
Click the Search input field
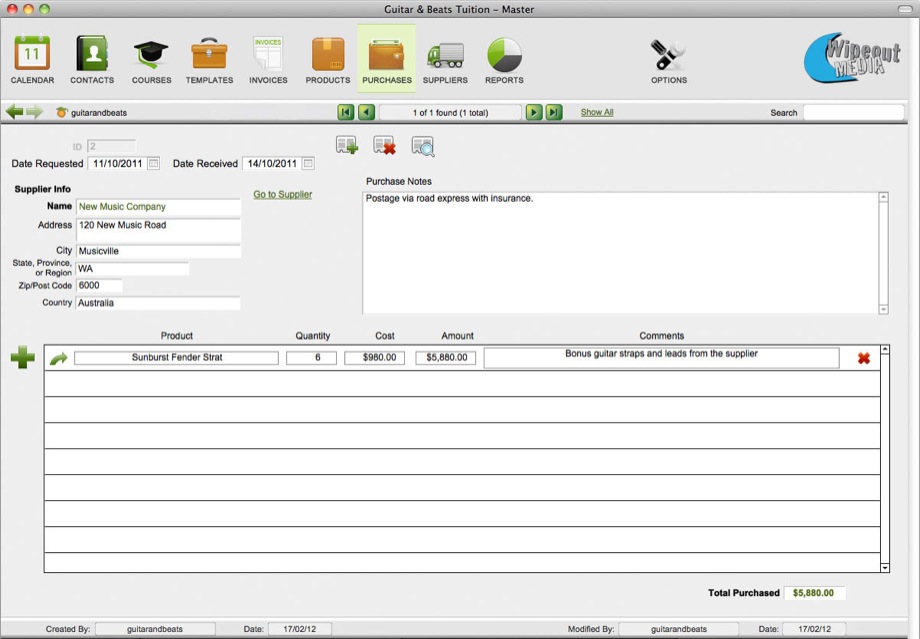pos(853,113)
